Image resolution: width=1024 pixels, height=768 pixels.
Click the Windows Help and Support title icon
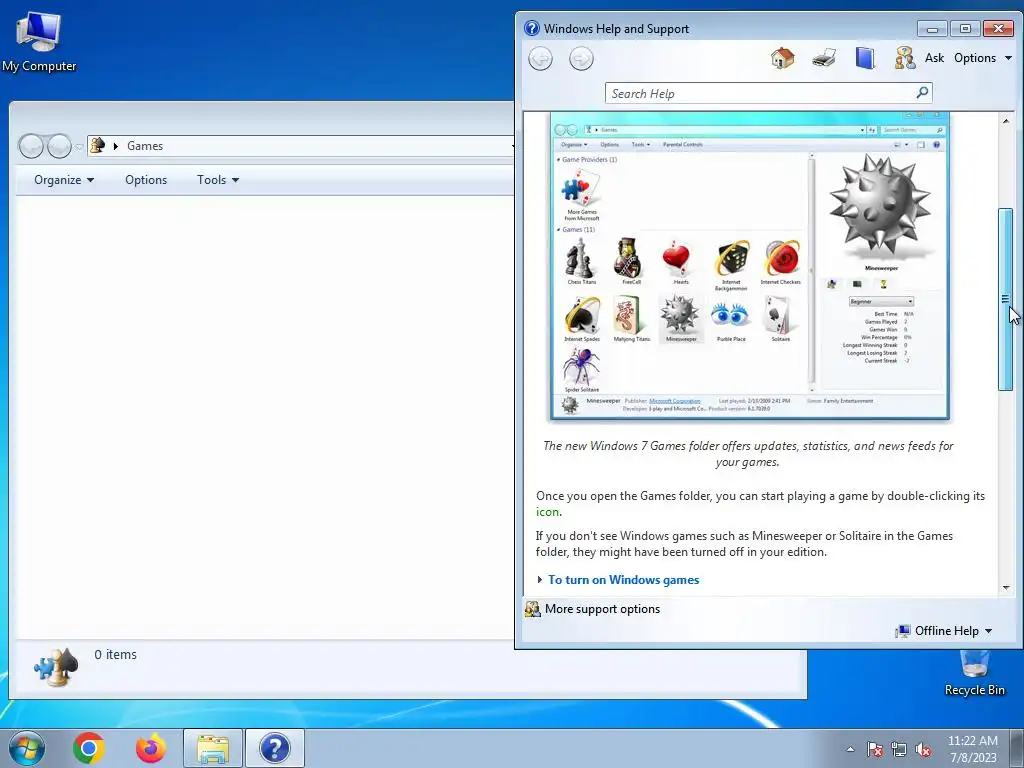click(x=532, y=28)
